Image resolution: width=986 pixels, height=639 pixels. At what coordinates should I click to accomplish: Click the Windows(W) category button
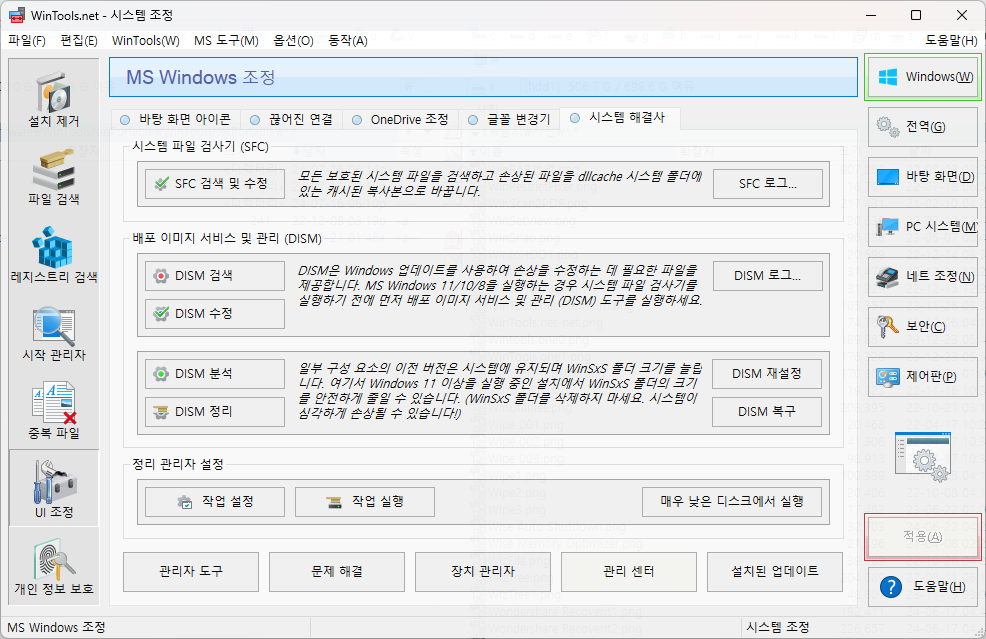(x=922, y=77)
